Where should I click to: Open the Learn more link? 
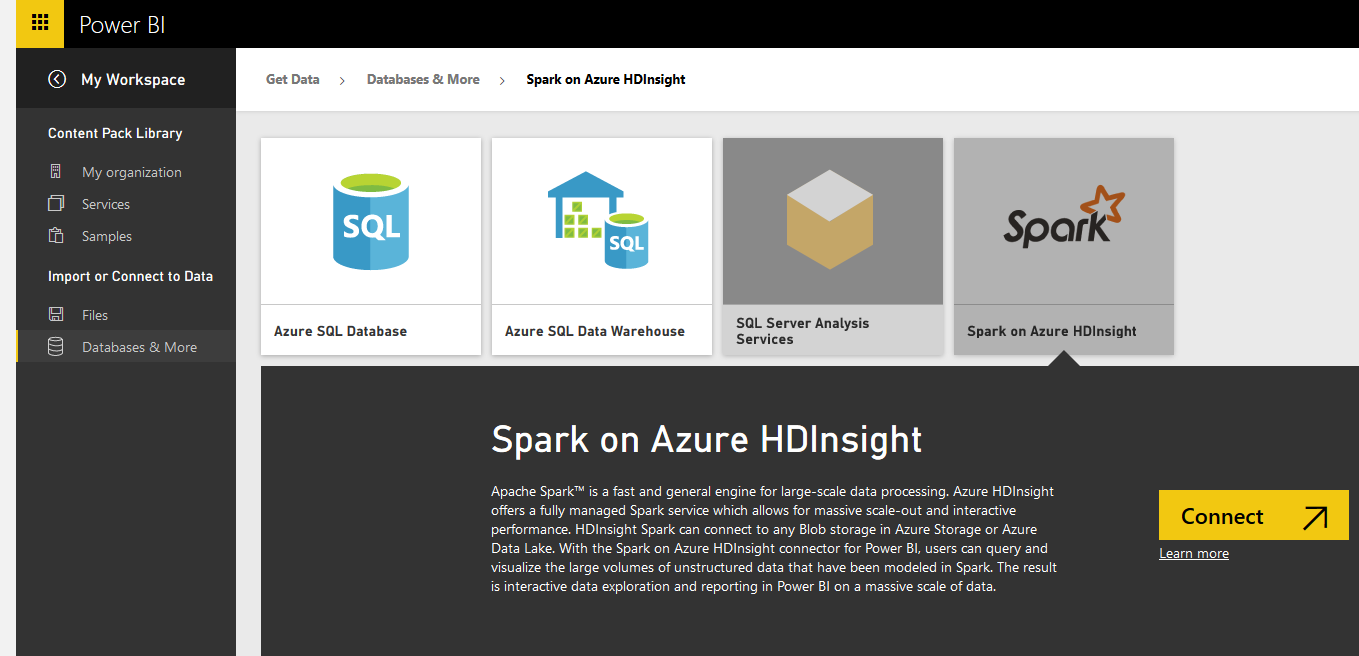coord(1193,554)
